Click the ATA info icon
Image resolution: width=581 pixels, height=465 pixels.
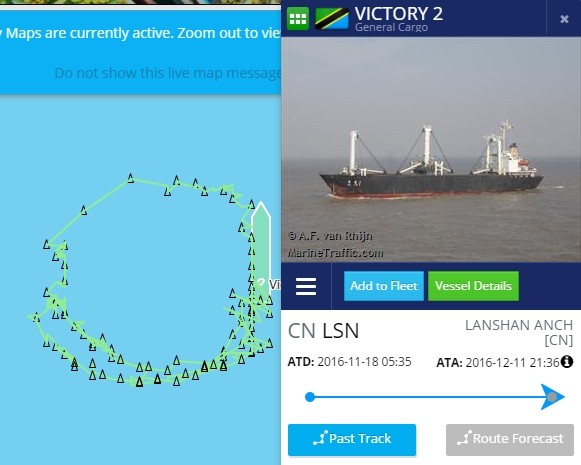(567, 361)
